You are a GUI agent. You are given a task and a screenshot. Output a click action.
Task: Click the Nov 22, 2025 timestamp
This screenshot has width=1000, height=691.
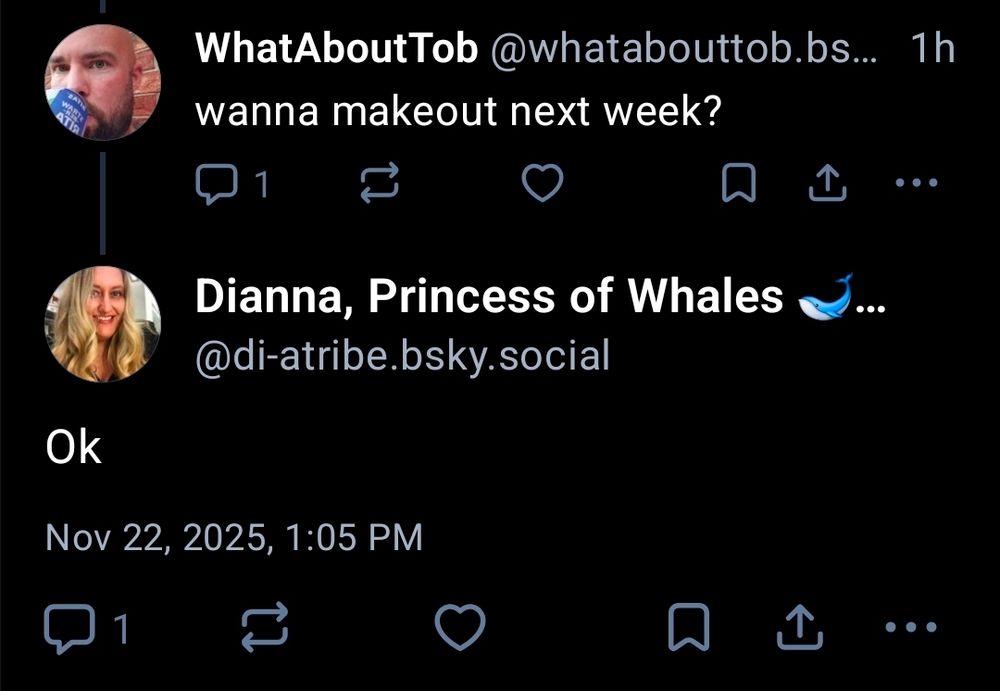click(x=234, y=538)
